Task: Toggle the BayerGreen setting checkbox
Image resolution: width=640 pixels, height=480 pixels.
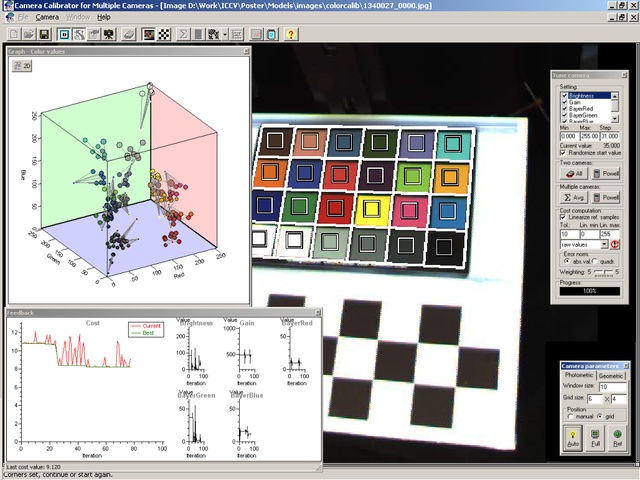Action: pos(565,116)
